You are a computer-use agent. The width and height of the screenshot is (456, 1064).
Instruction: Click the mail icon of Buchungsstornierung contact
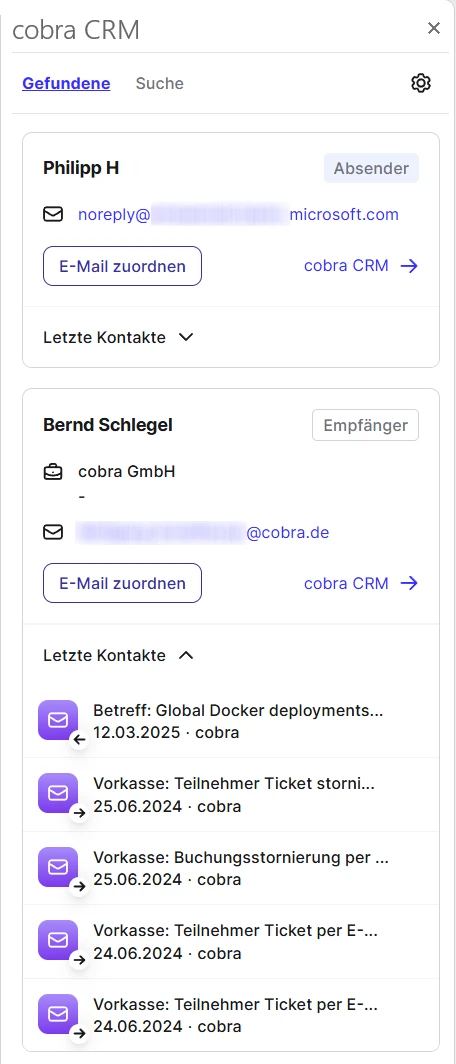pos(58,867)
